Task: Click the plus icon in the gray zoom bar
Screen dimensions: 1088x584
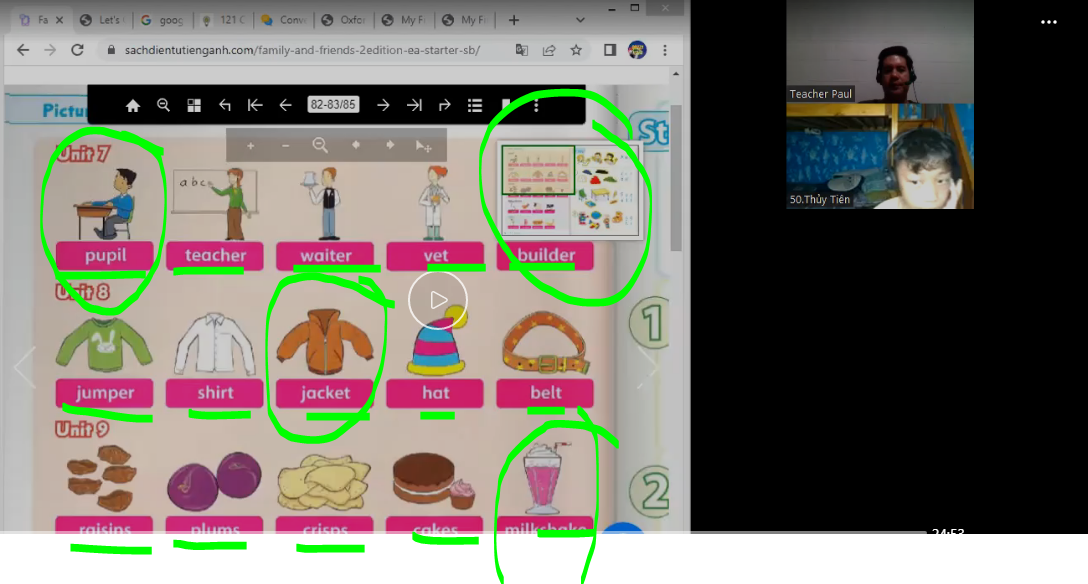Action: [250, 146]
